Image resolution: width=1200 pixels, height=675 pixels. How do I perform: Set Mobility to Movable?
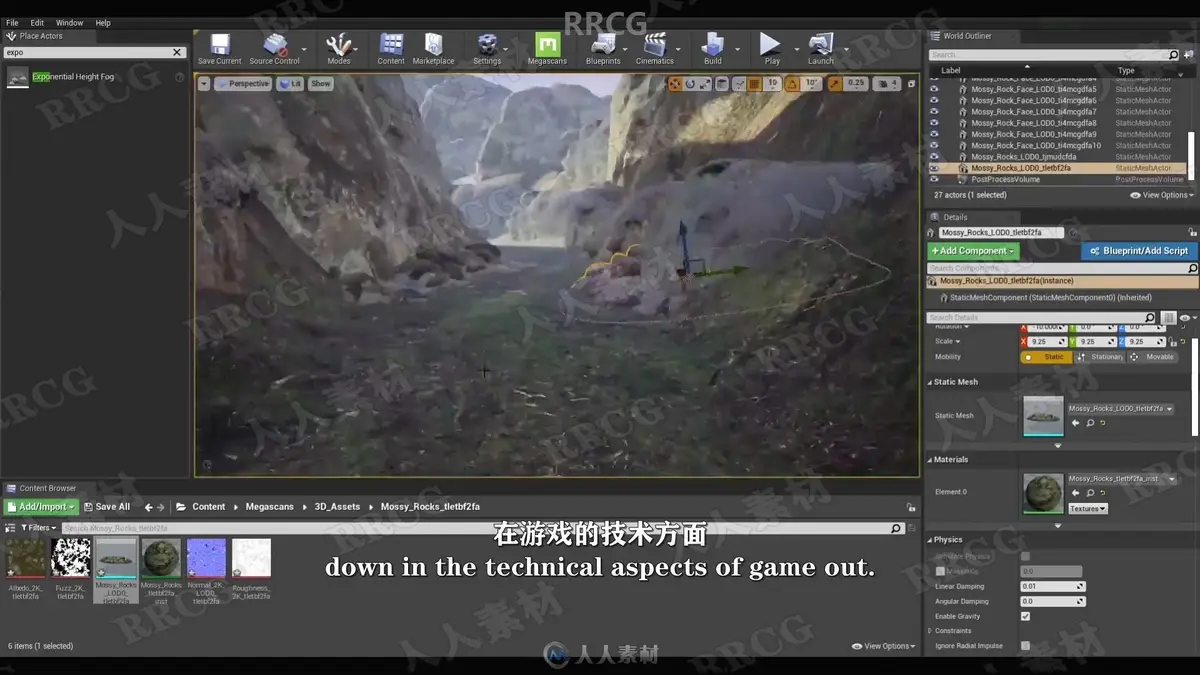(x=1154, y=357)
